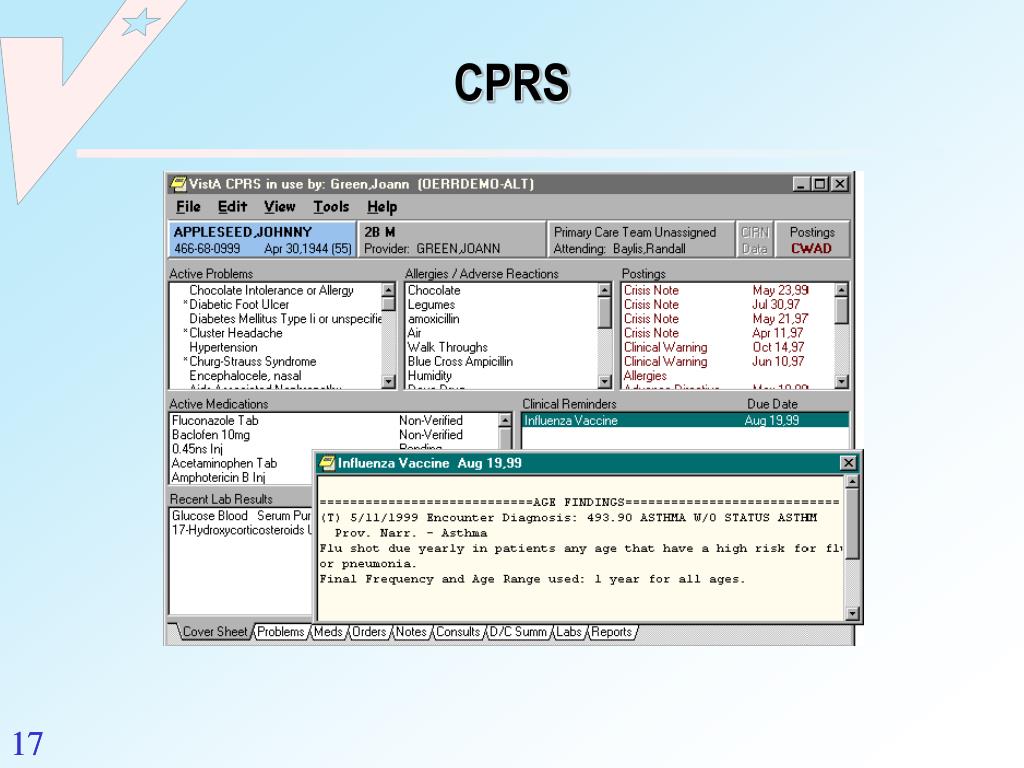Click the Active Problems list down arrow
This screenshot has width=1024, height=768.
tap(389, 381)
